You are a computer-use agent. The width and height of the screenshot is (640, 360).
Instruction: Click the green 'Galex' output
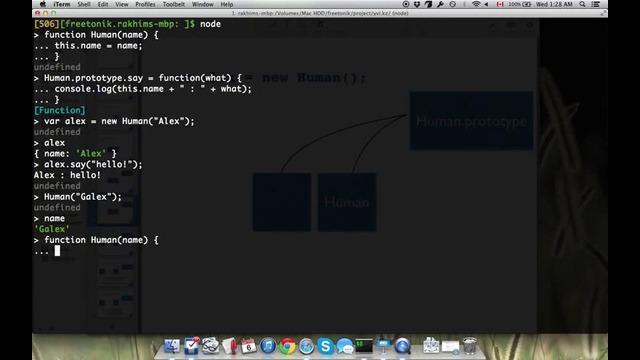click(x=52, y=229)
